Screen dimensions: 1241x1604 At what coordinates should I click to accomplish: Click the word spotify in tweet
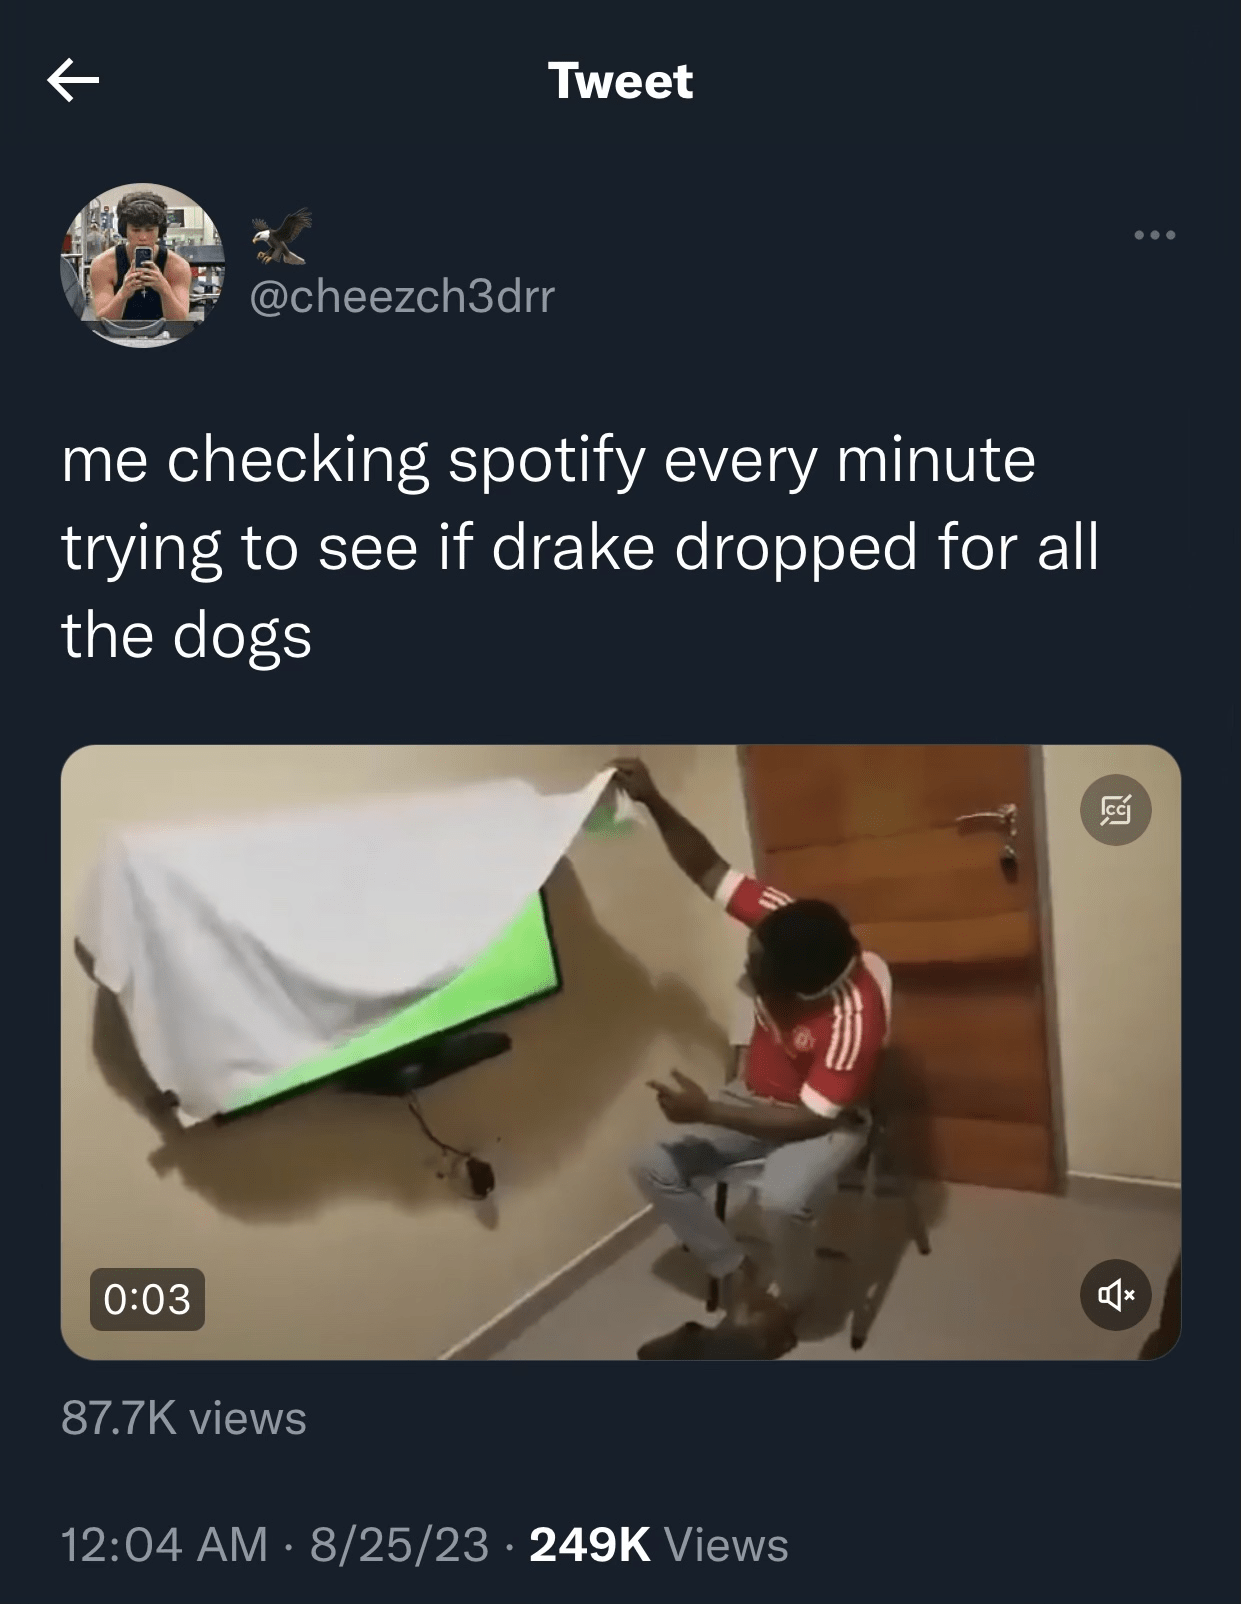(x=545, y=462)
